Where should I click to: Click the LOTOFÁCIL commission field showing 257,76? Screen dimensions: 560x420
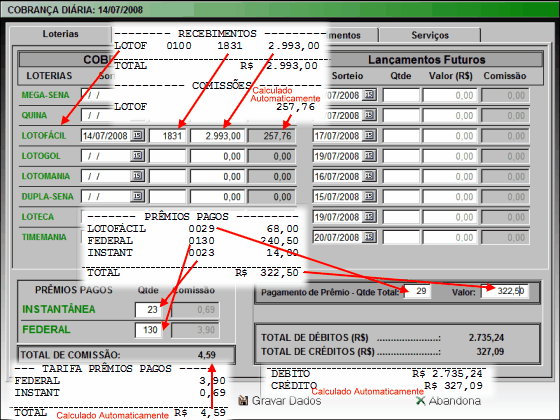[x=272, y=136]
